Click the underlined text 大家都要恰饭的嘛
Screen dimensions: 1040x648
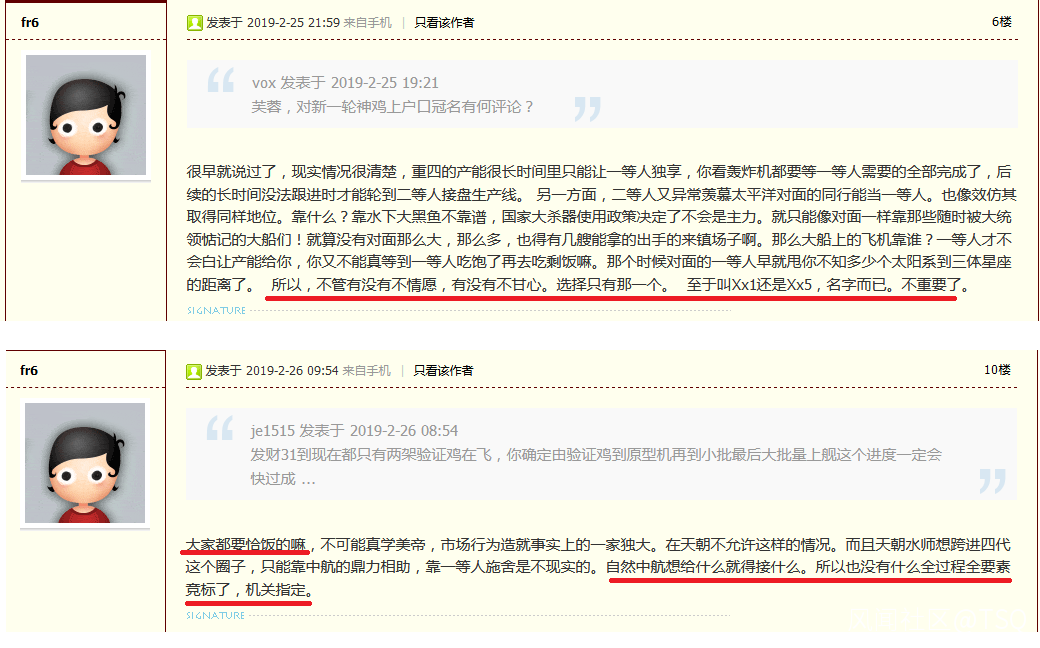245,545
